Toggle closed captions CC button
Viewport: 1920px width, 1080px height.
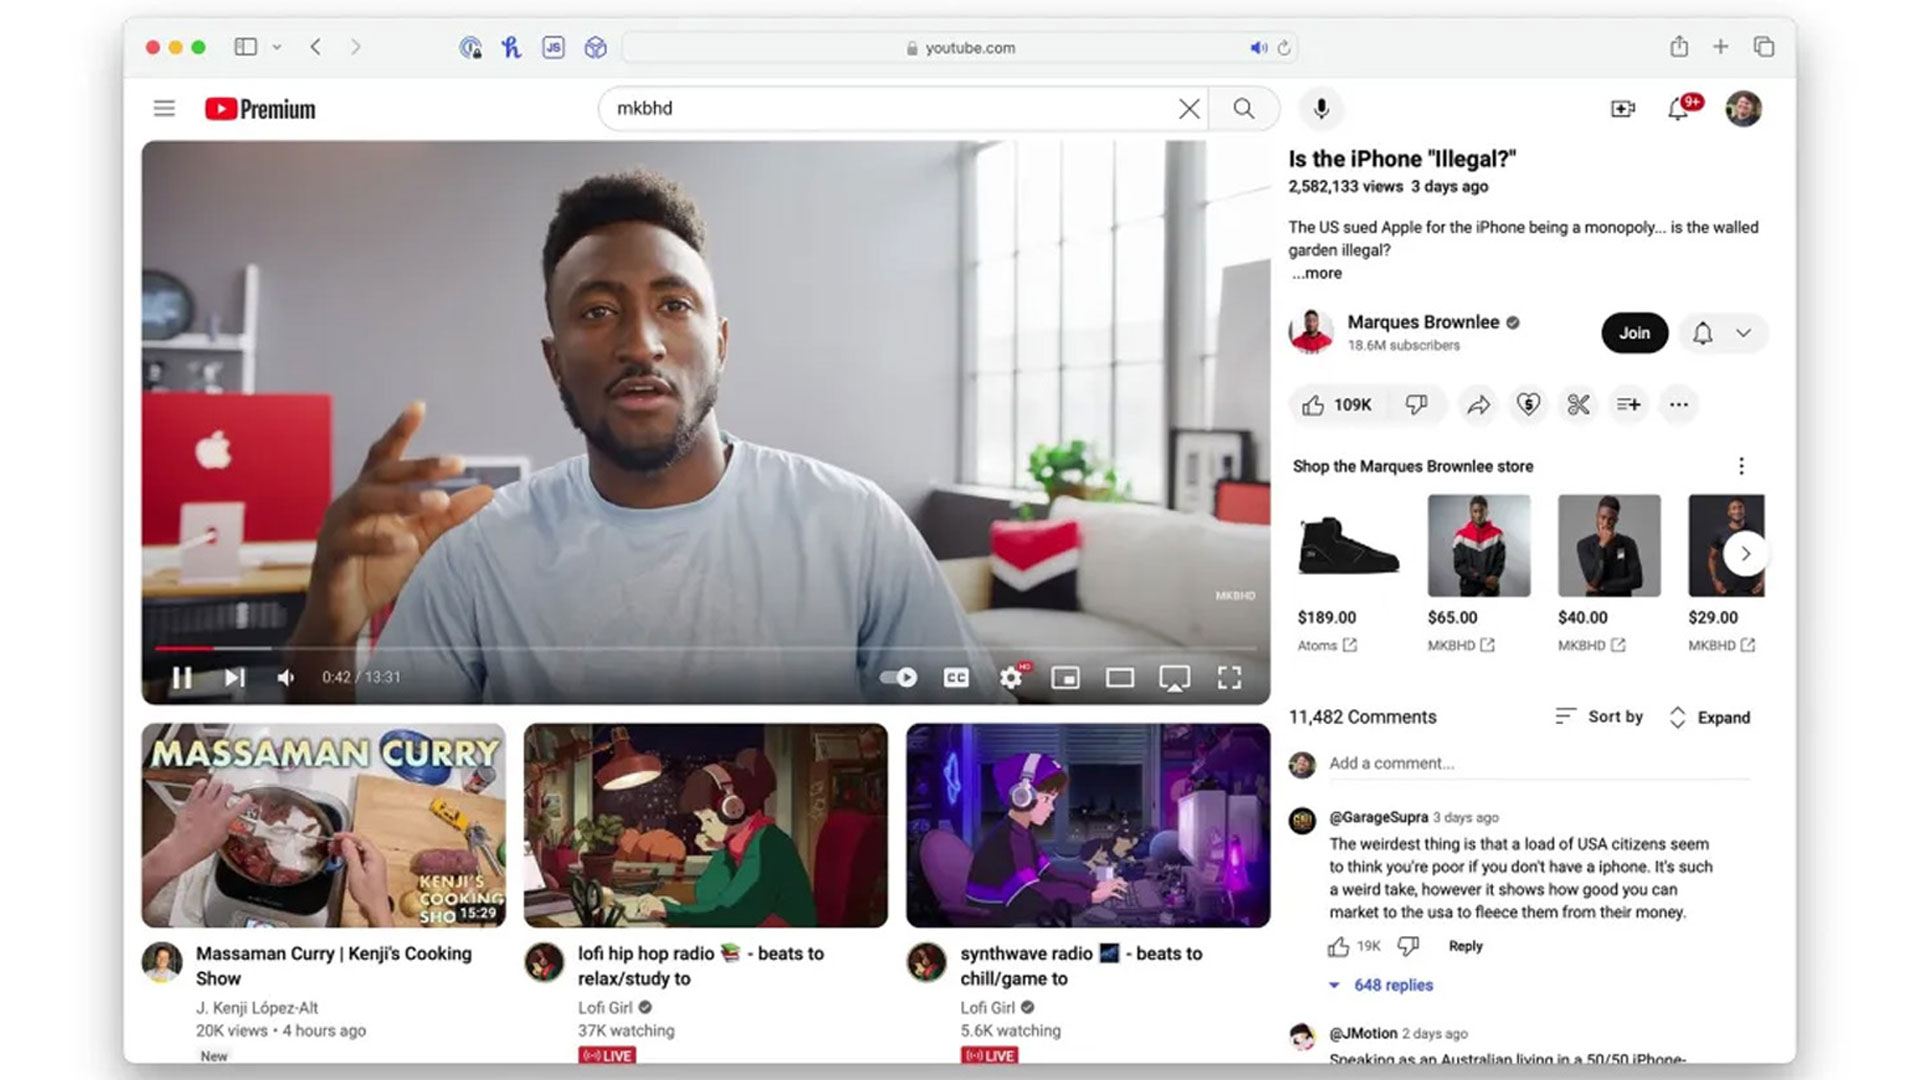pyautogui.click(x=956, y=678)
